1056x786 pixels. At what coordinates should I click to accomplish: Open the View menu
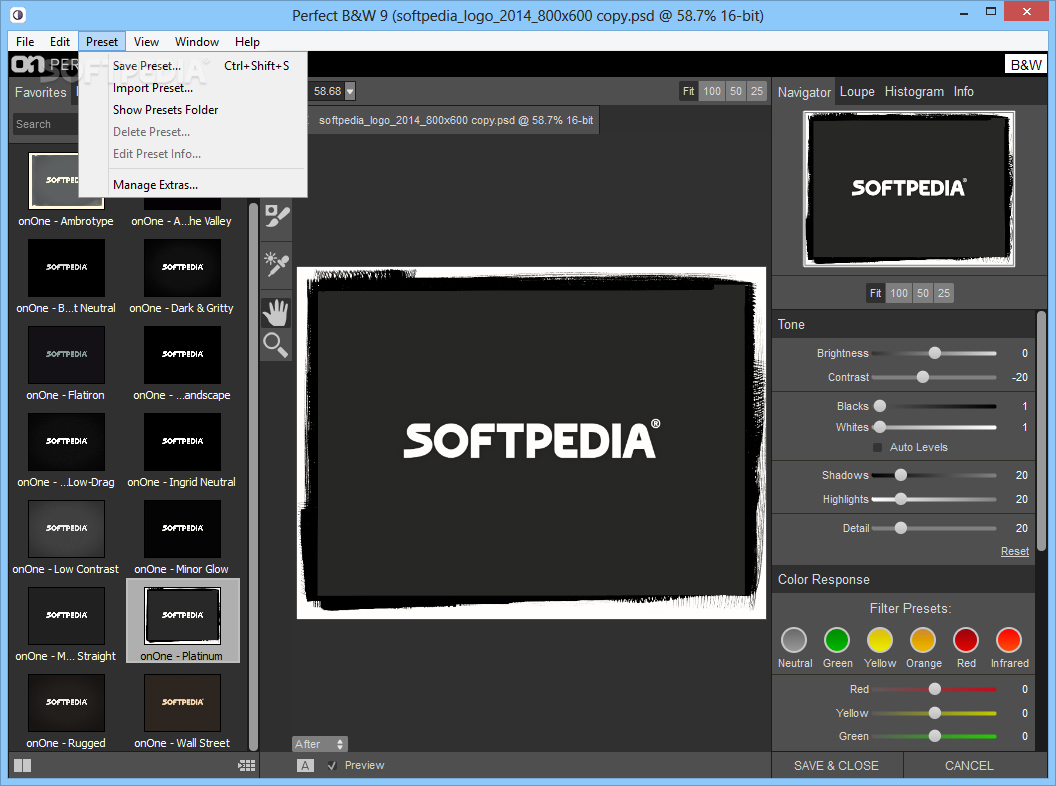pos(146,42)
